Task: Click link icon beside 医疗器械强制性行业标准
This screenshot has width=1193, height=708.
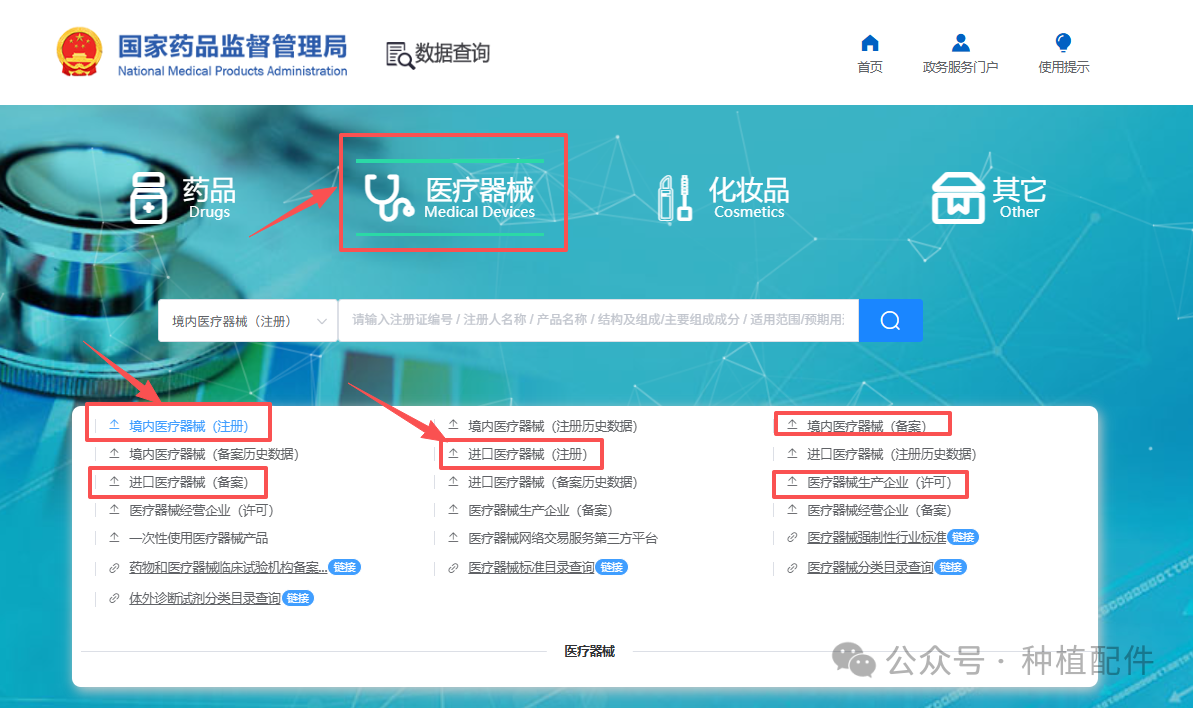Action: 792,538
